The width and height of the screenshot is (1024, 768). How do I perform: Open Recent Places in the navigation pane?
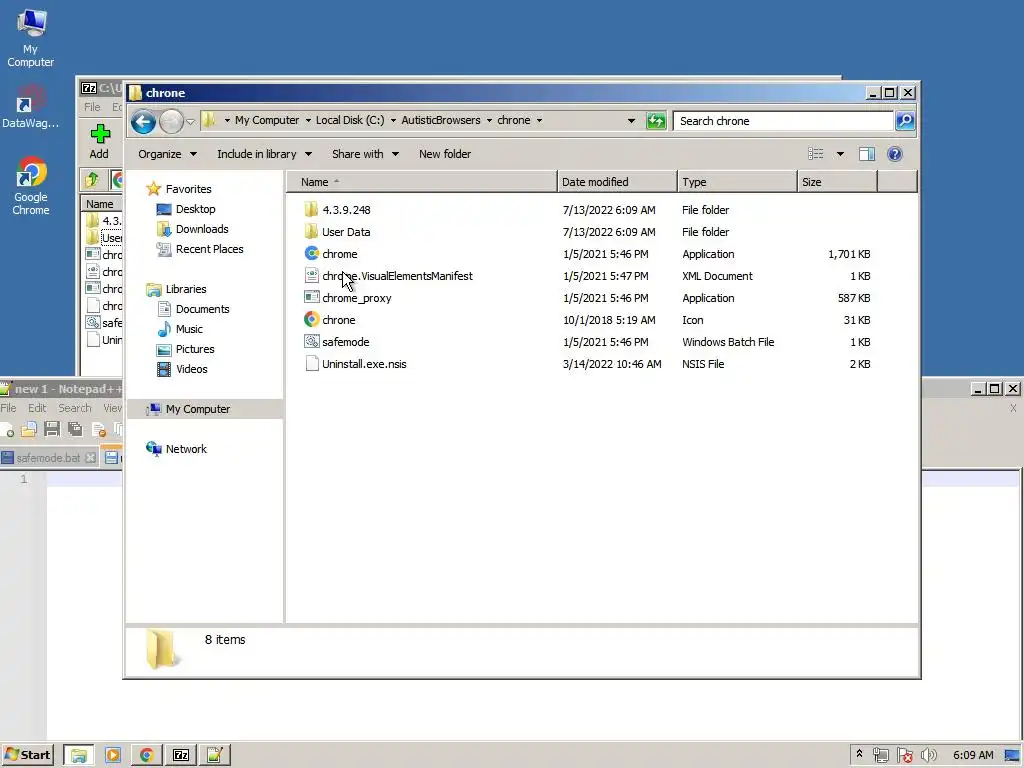[209, 249]
